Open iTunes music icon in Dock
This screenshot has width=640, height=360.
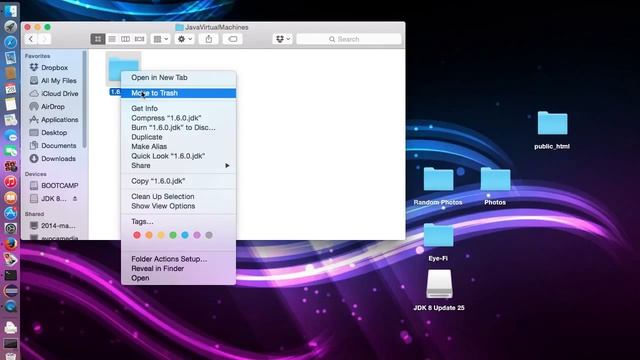pos(11,182)
